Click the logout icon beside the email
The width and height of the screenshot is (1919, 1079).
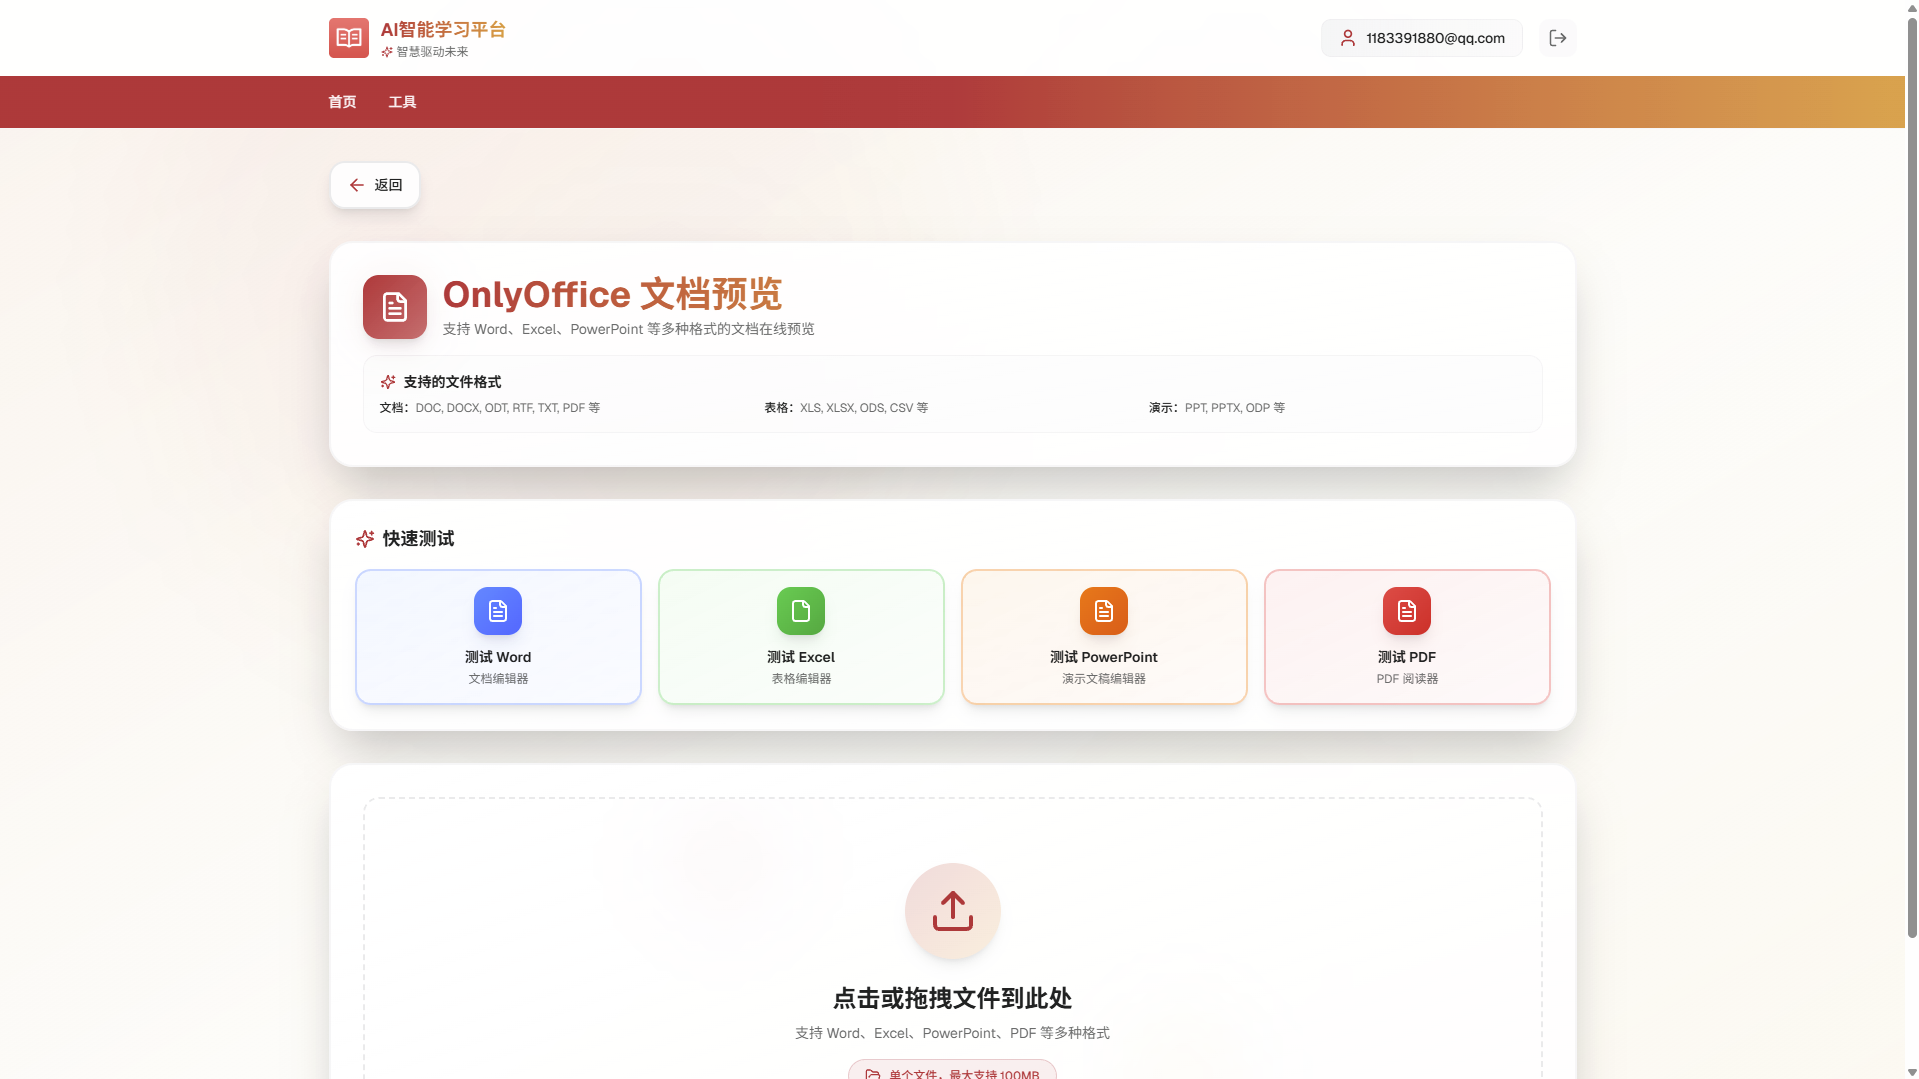[x=1557, y=38]
